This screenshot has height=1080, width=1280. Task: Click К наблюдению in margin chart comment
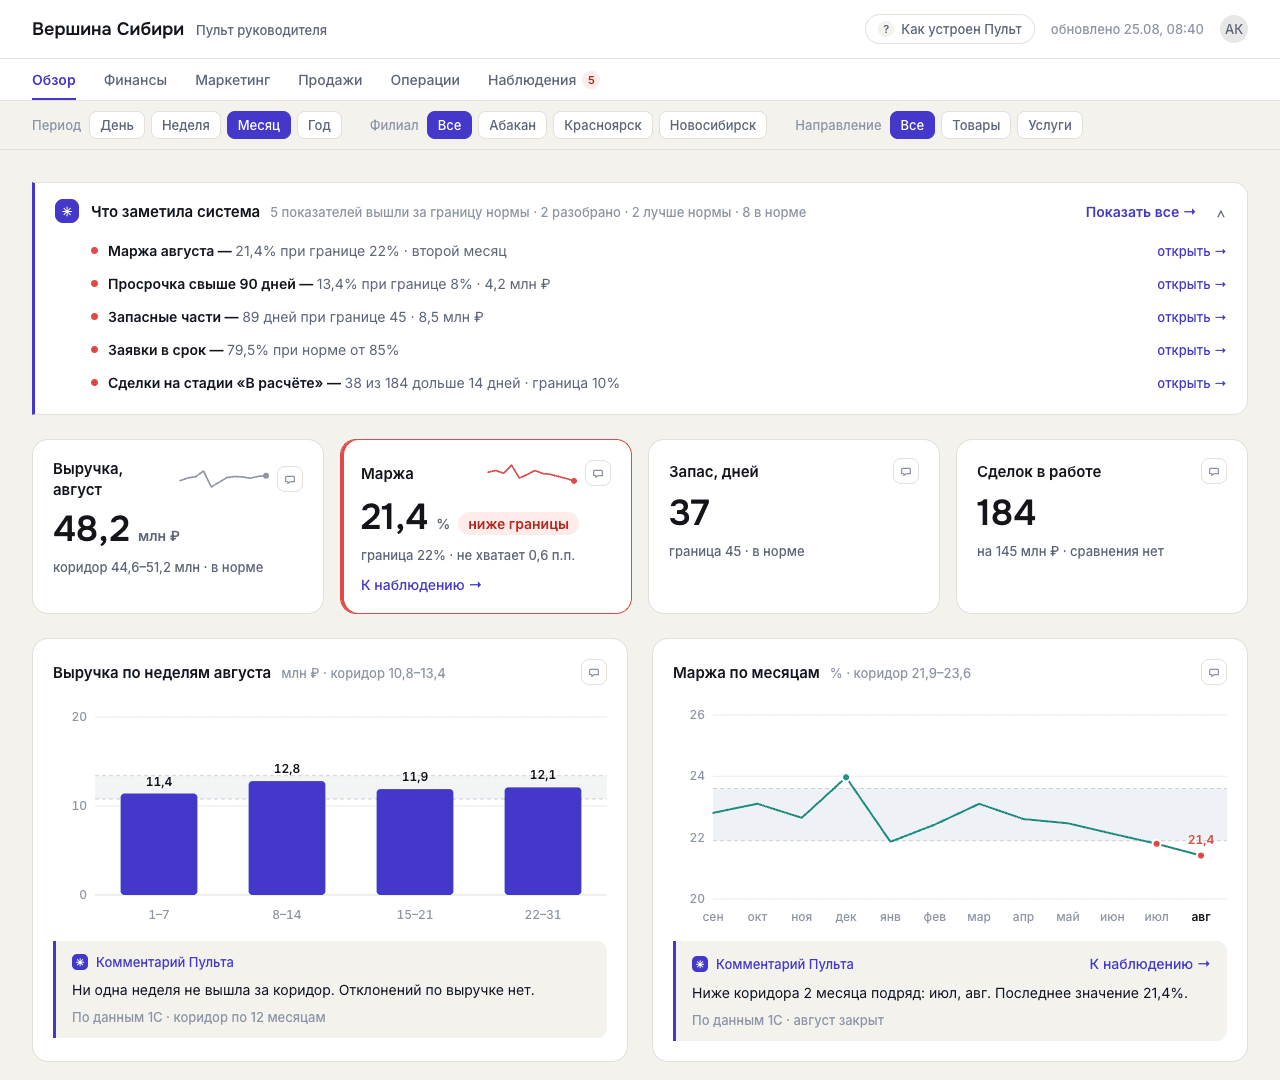point(1150,964)
